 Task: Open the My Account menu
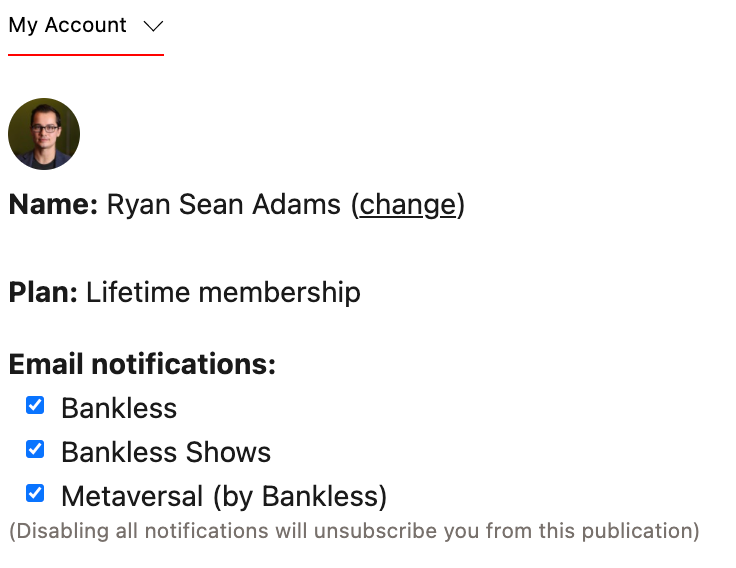coord(68,25)
